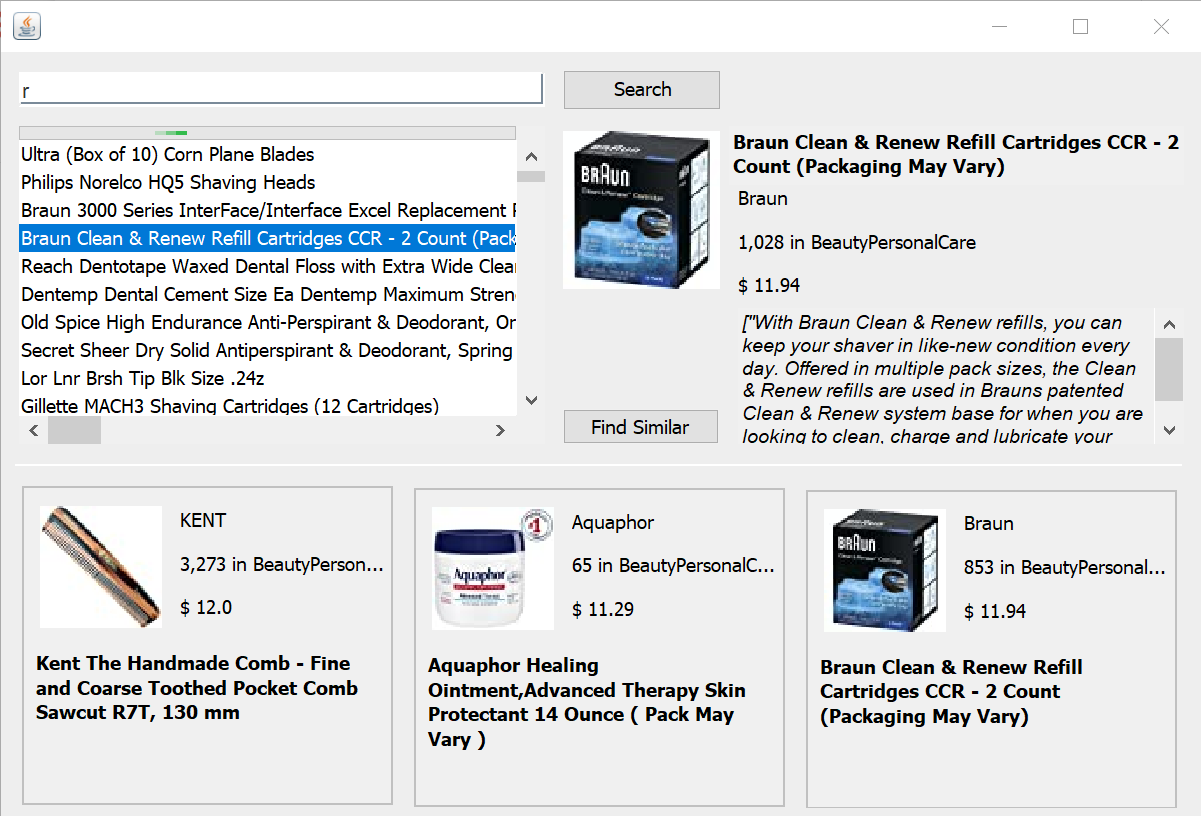Click the 'KENT' brand label
This screenshot has width=1201, height=816.
[203, 521]
